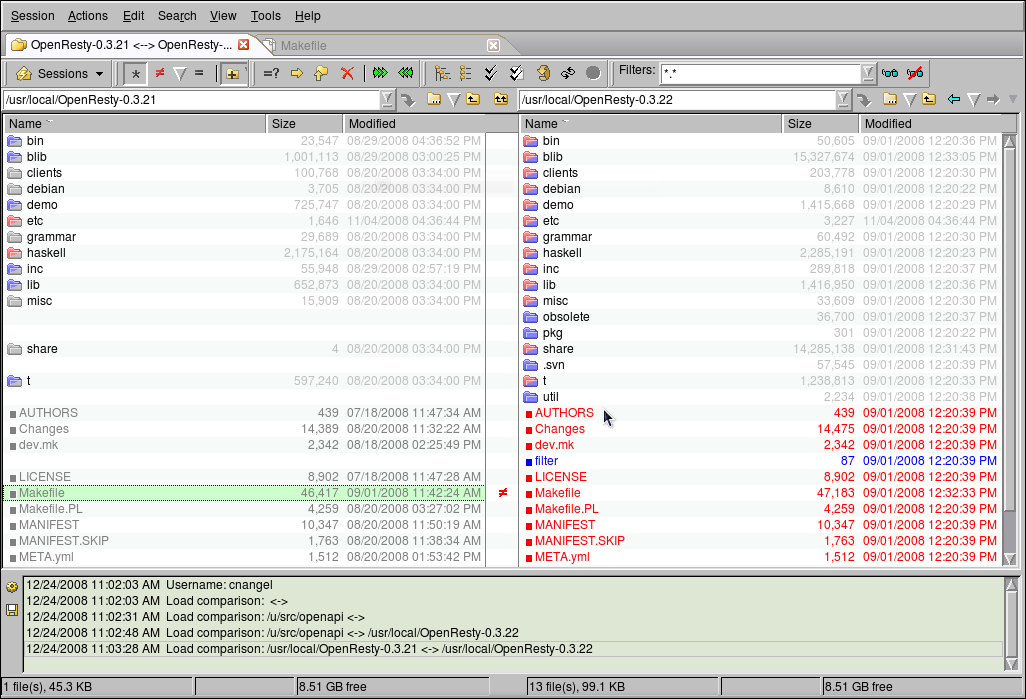The image size is (1026, 699).
Task: Toggle the Peek glasses filter button
Action: click(890, 73)
